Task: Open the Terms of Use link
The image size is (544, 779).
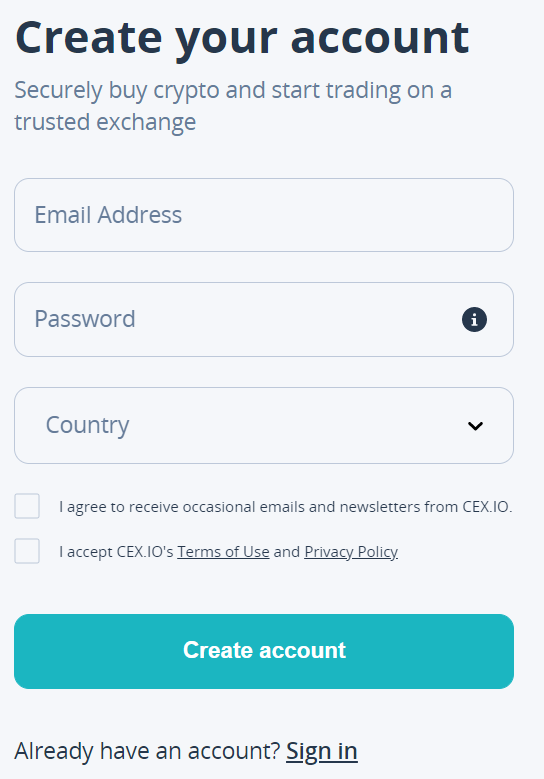Action: point(223,552)
